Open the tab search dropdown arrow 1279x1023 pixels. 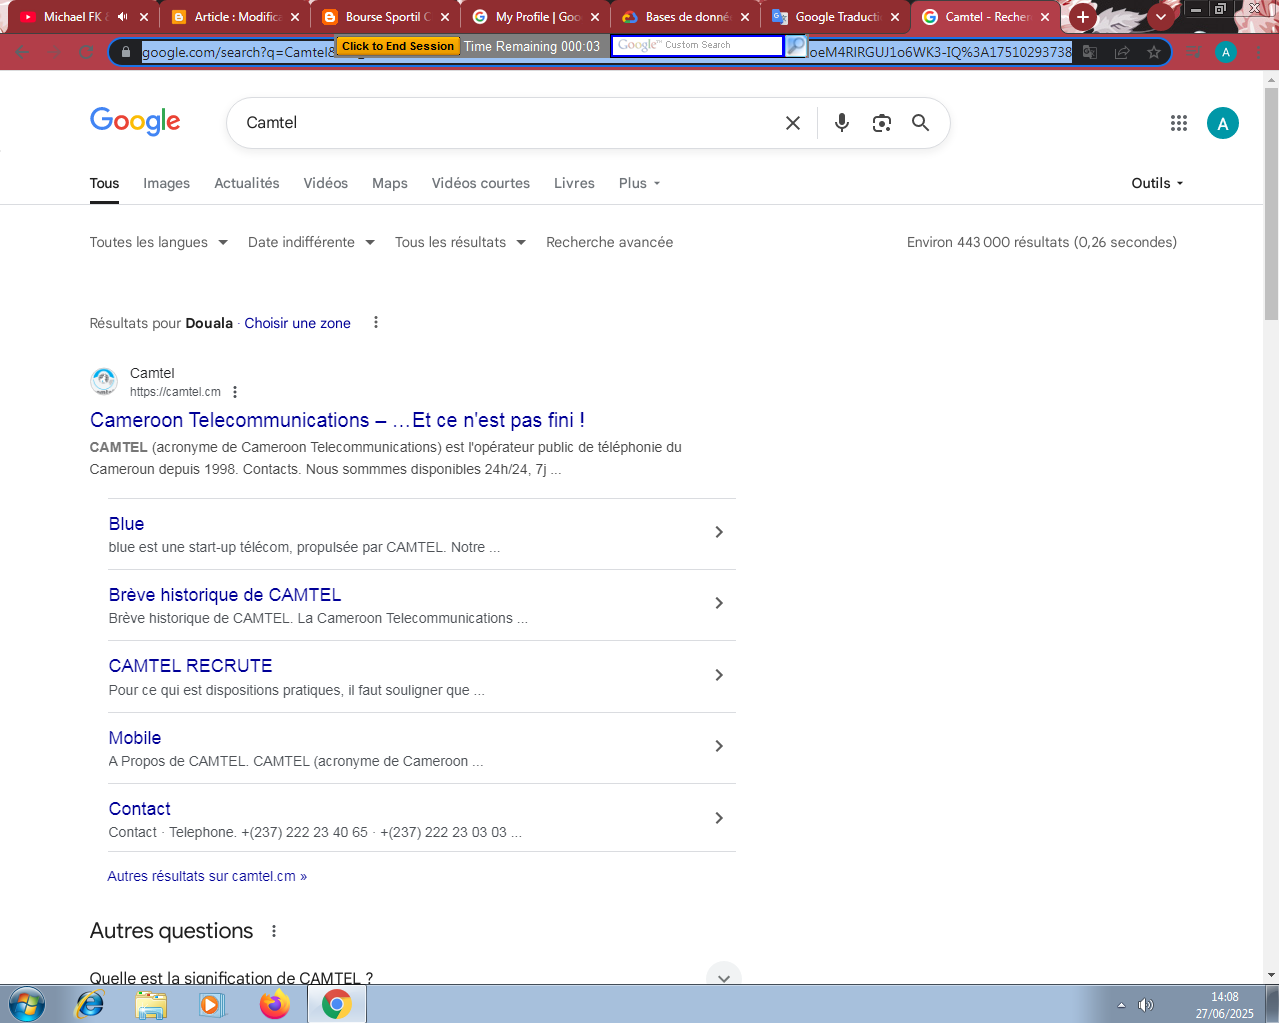coord(1161,17)
